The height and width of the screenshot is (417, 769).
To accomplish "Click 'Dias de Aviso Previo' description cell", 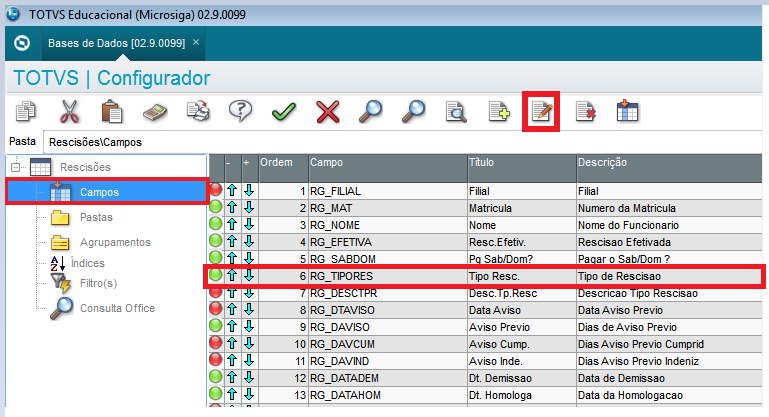I will (669, 327).
